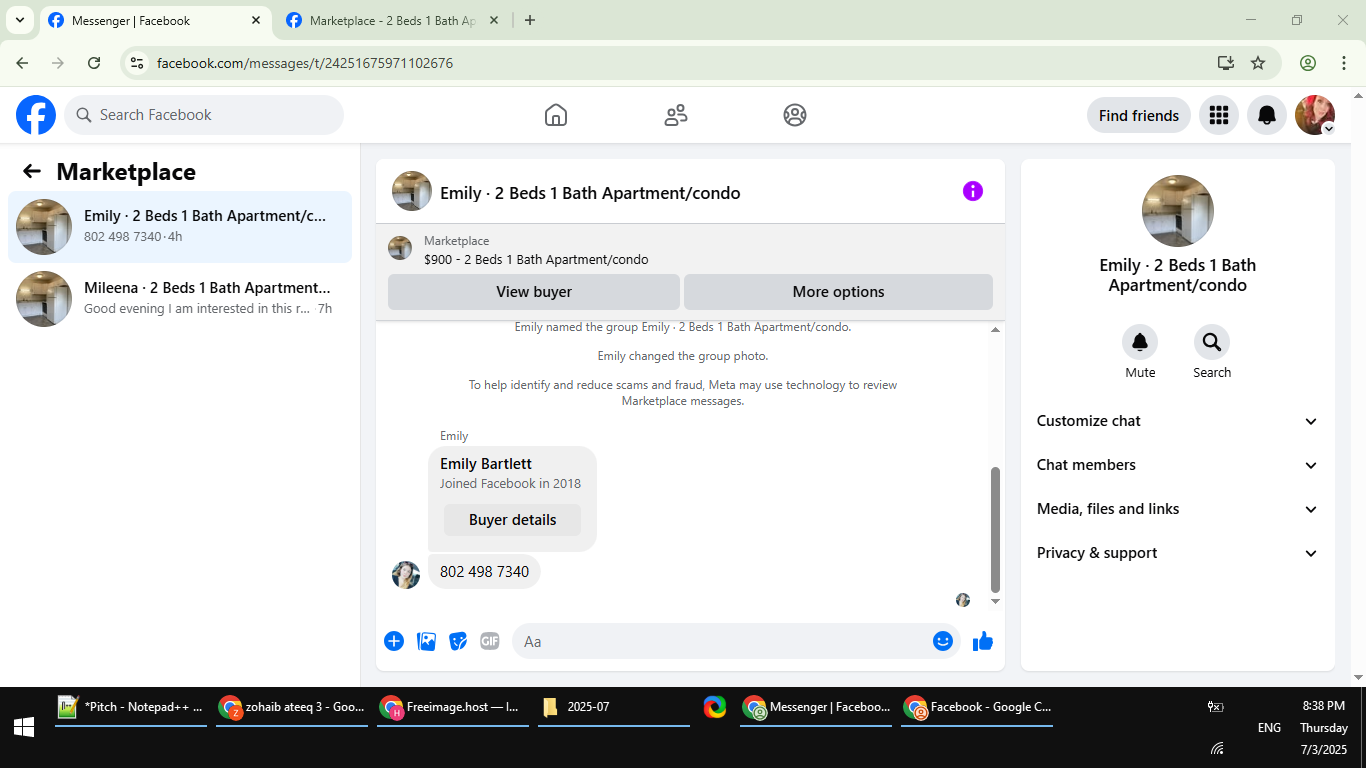
Task: Open Buyer details for Emily Bartlett
Action: tap(512, 520)
